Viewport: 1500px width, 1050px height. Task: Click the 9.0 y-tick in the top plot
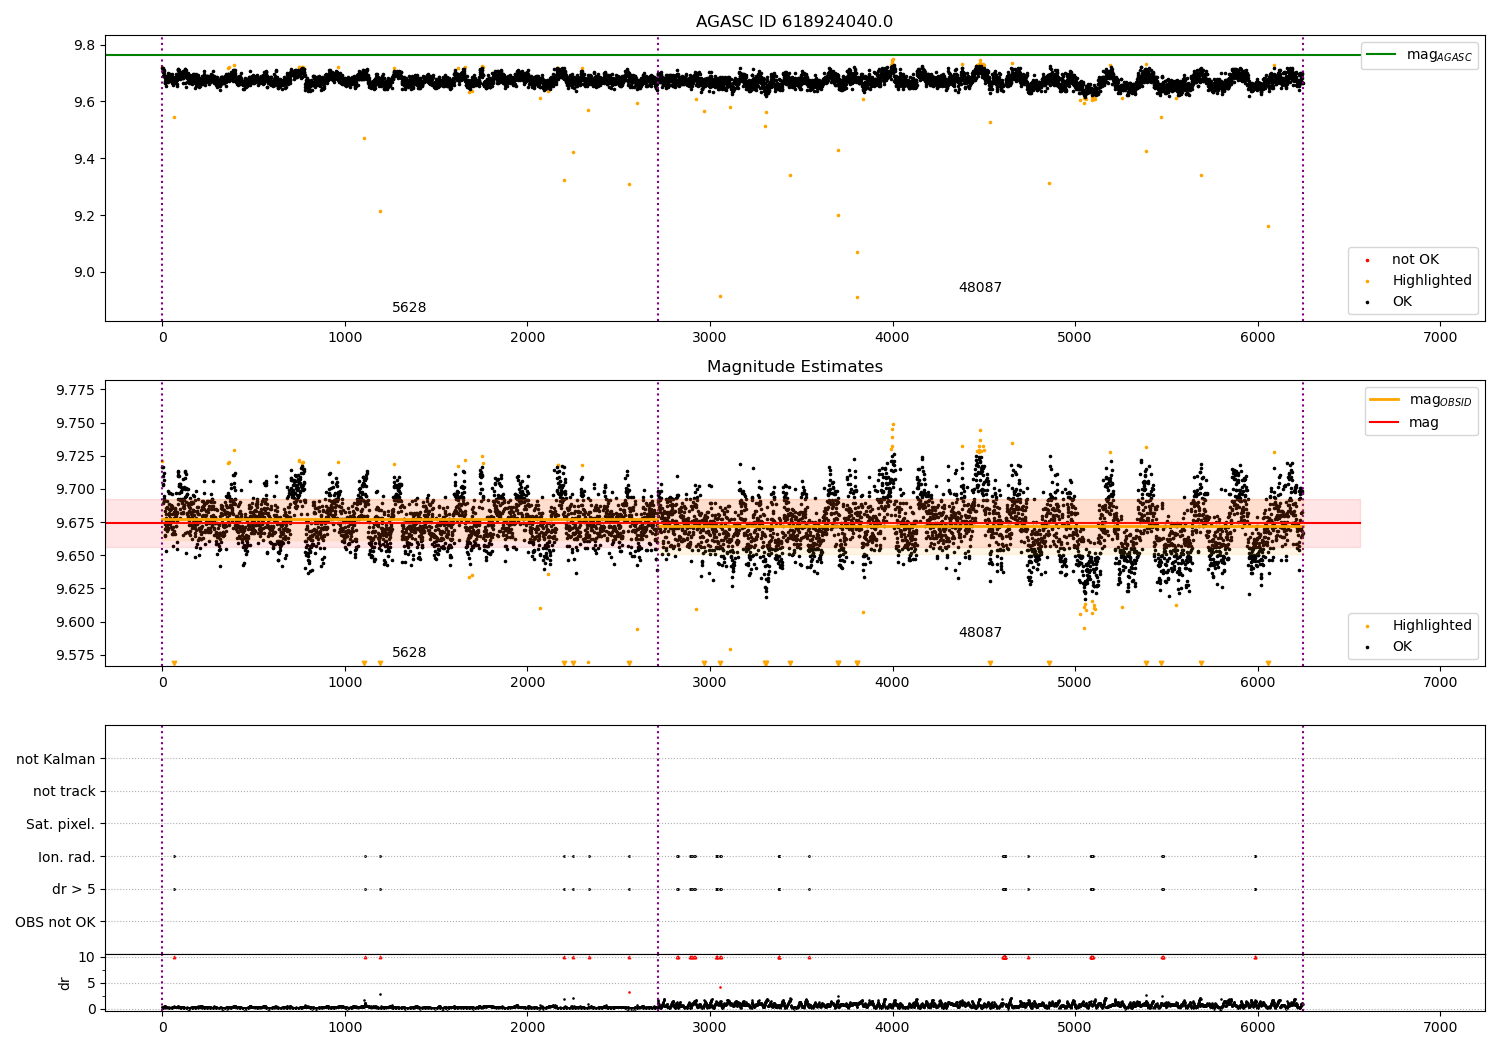(86, 273)
